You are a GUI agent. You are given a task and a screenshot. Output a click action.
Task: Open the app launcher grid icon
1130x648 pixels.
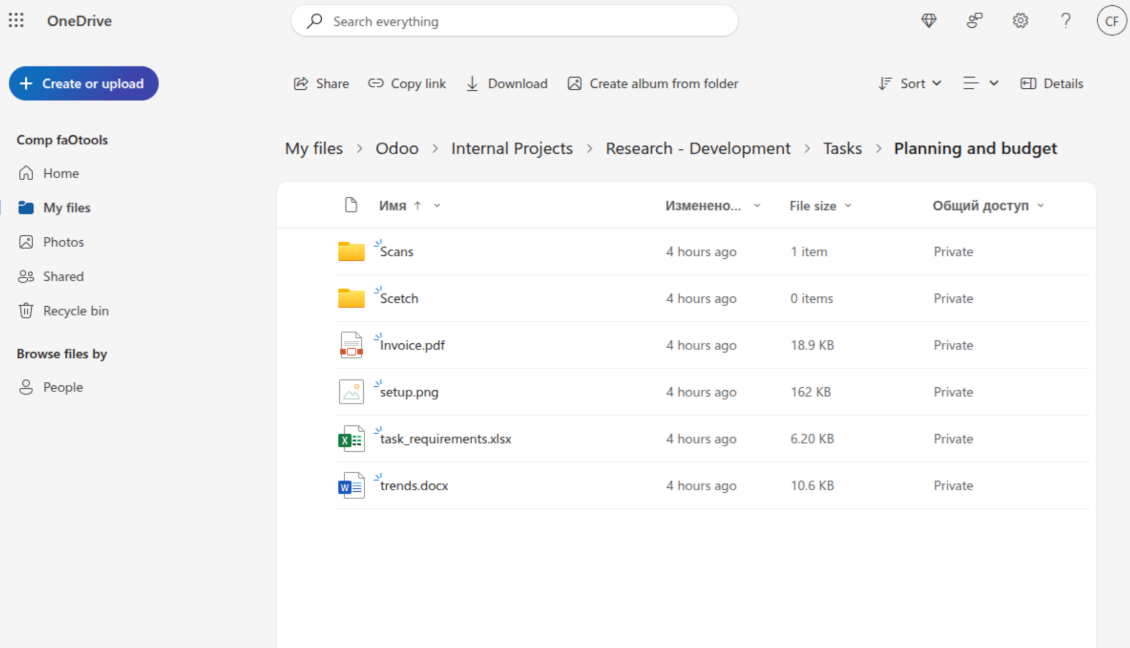(16, 21)
